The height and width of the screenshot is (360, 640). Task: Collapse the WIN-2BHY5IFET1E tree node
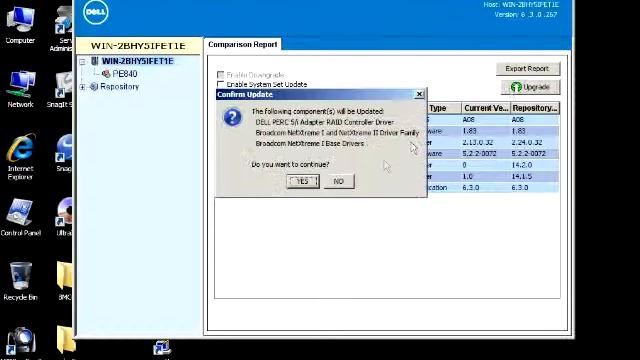[82, 62]
